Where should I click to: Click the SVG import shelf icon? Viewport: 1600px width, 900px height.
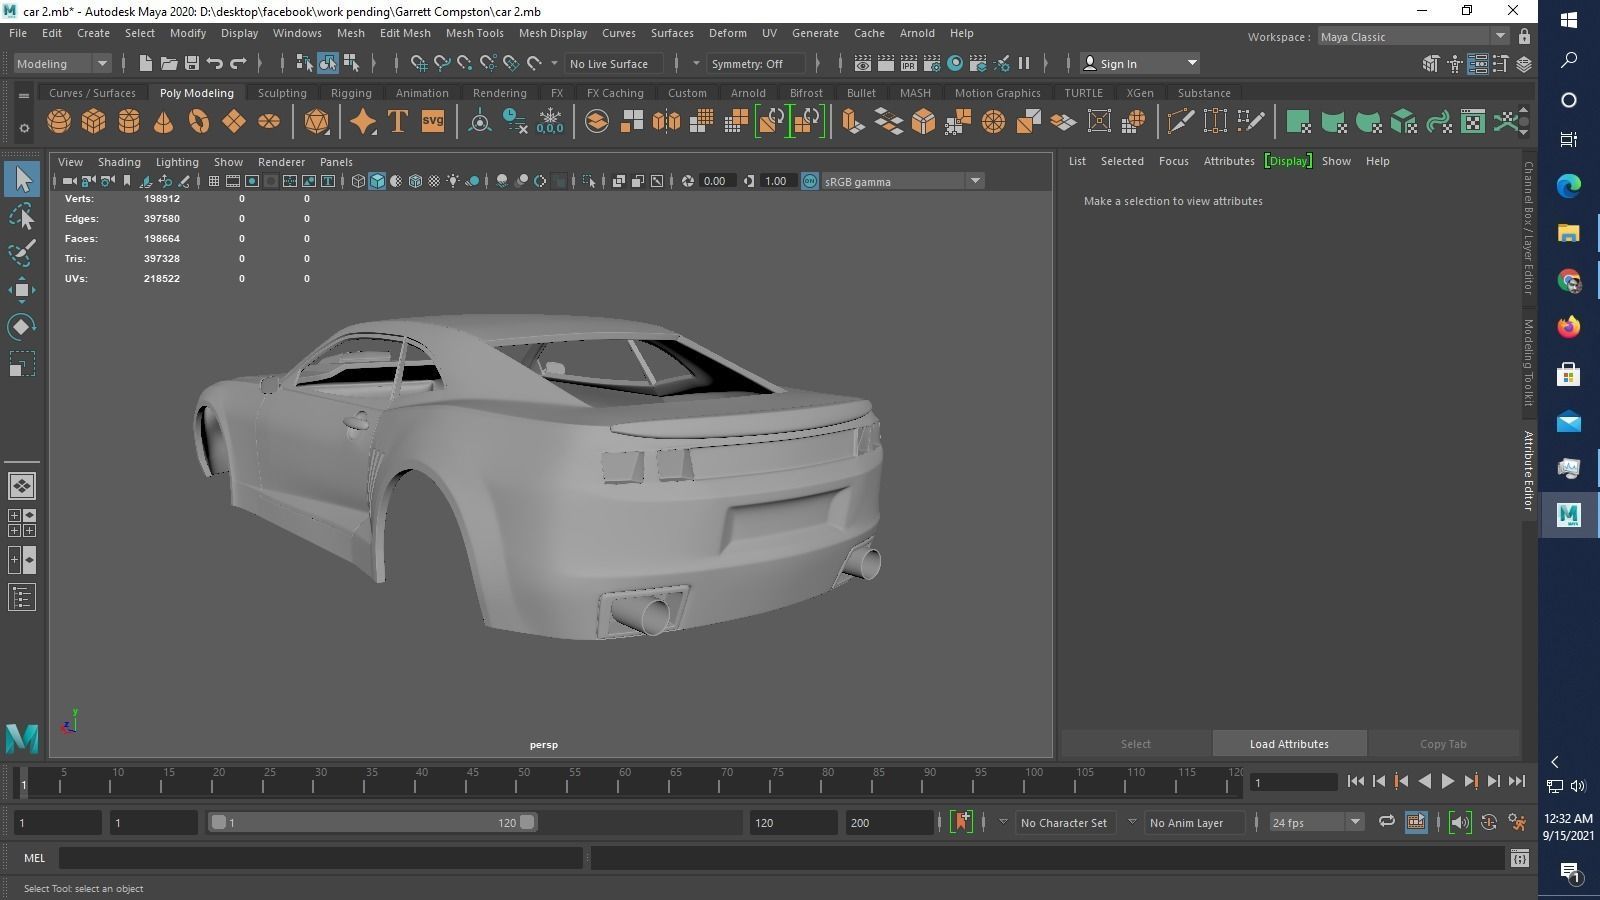pyautogui.click(x=433, y=122)
